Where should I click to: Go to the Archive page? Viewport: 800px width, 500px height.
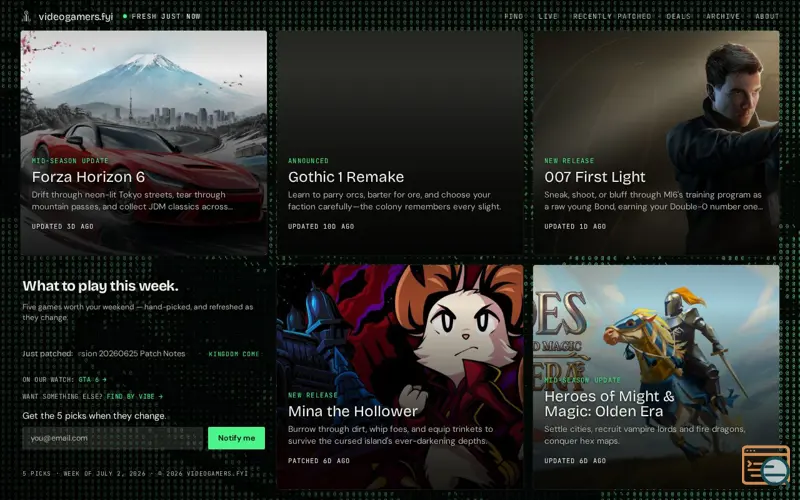pyautogui.click(x=722, y=16)
